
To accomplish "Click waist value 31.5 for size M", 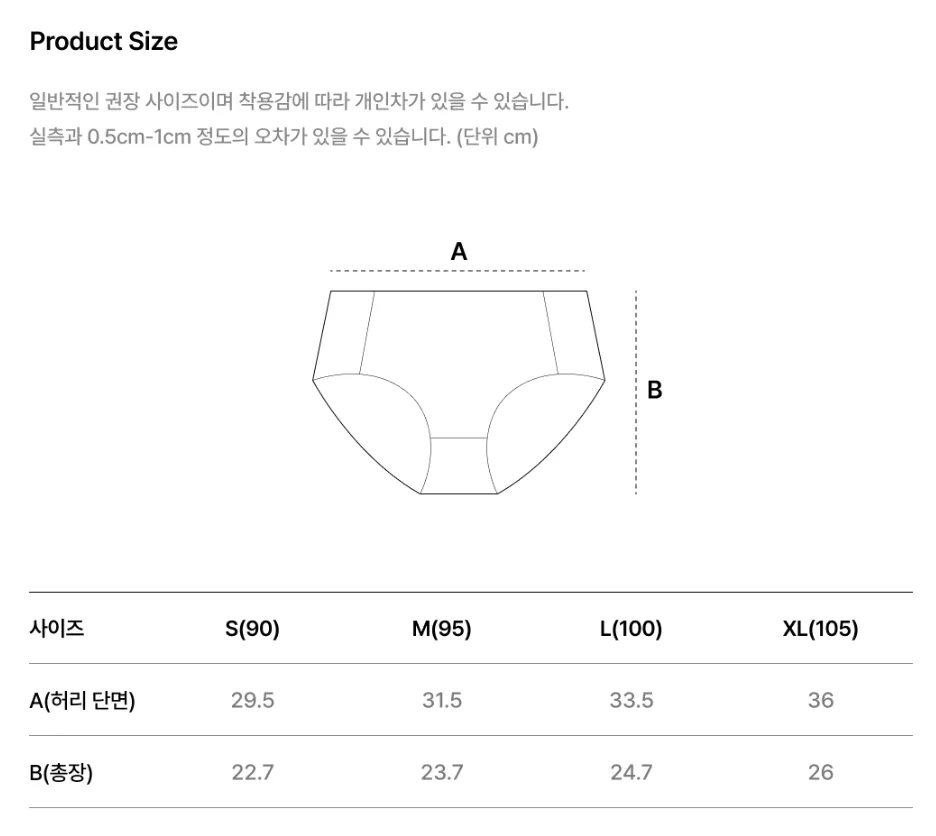I will [x=442, y=700].
